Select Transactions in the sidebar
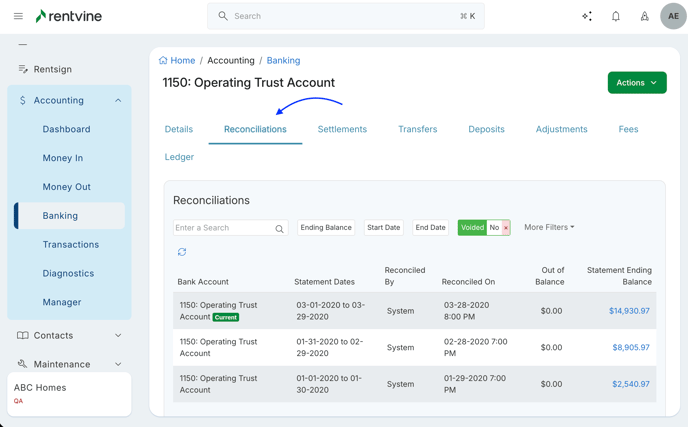Screen dimensions: 688x427 point(70,244)
